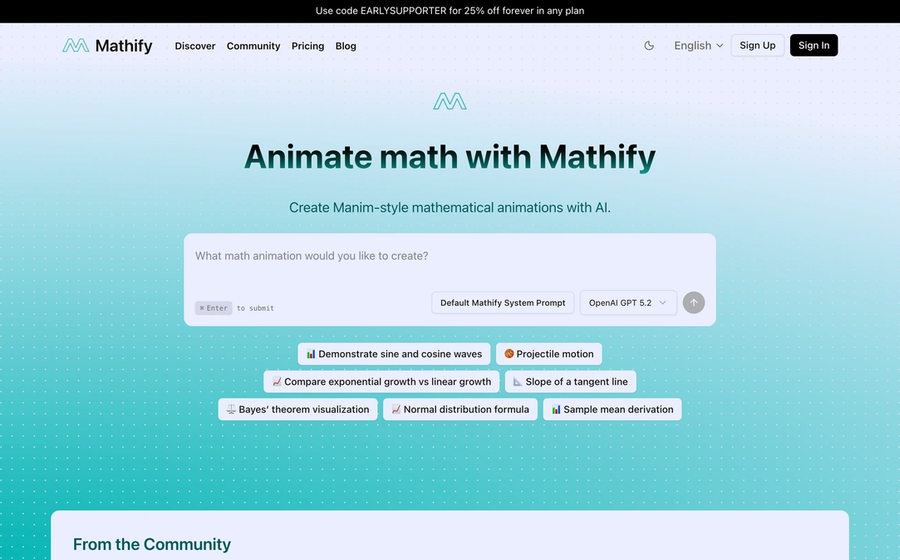Click the centered Mathify wave logo icon
Viewport: 900px width, 560px height.
coord(449,102)
